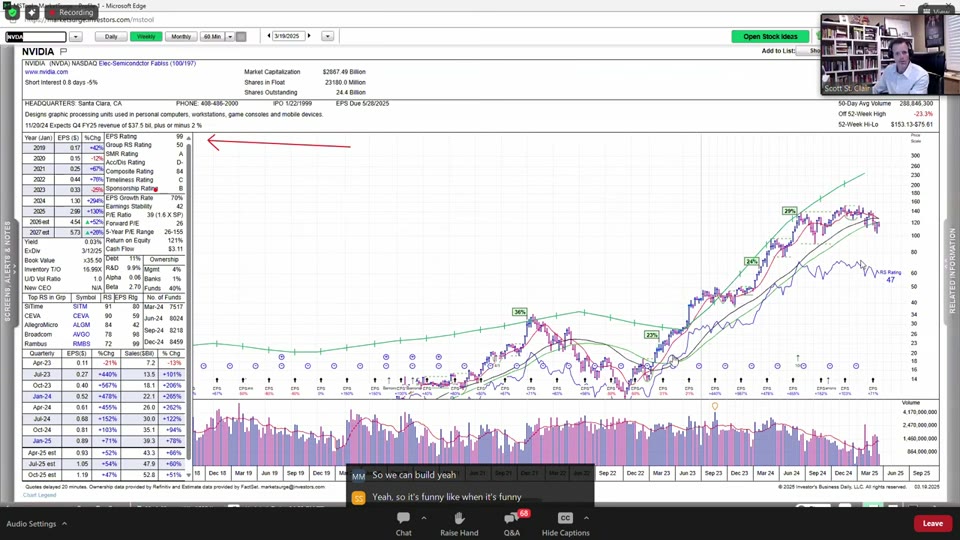Click the 29% marker on chart
Screen dimensions: 960x540
point(790,211)
